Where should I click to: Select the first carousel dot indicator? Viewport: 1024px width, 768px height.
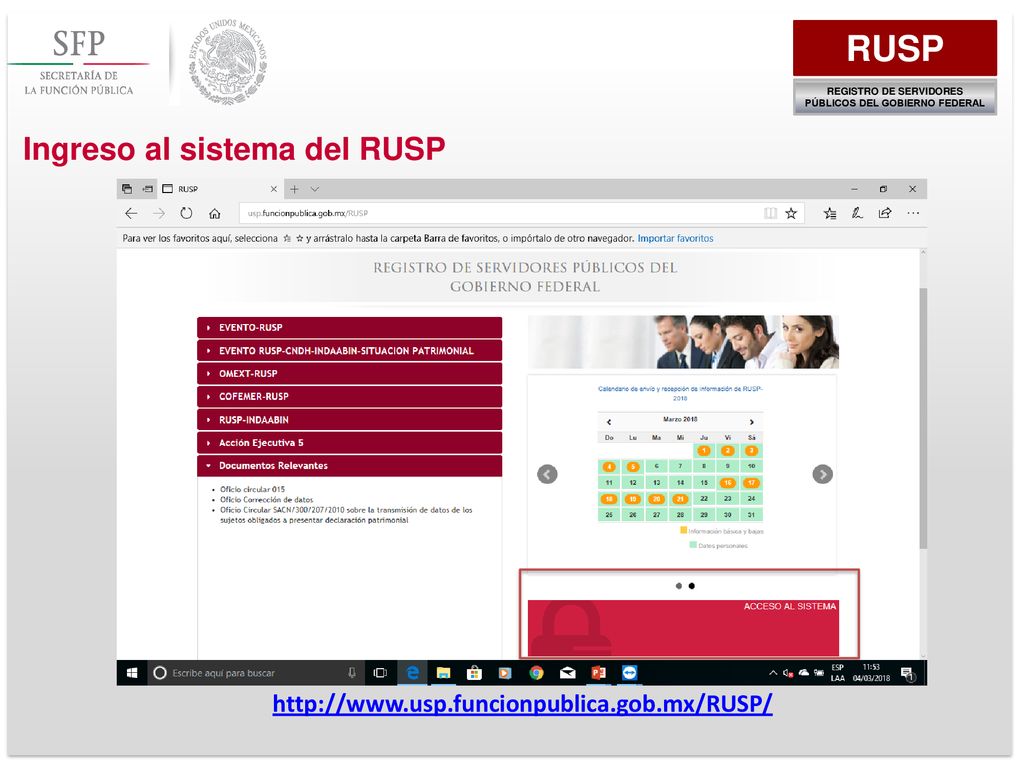pyautogui.click(x=679, y=586)
